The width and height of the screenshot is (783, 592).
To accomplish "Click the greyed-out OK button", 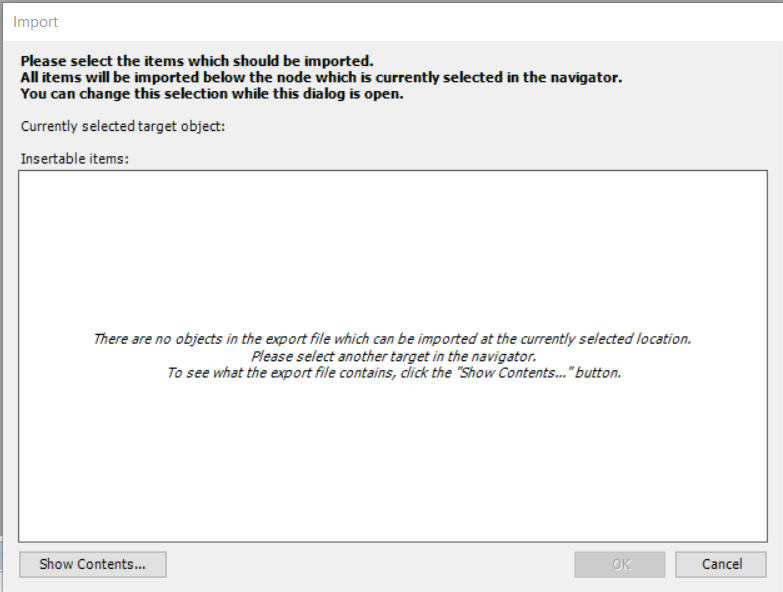I will click(620, 564).
